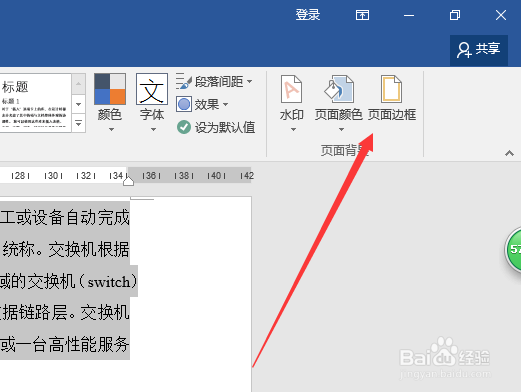Click the line "据链路层。交换机"
Screen dimensions: 521x392
point(65,312)
